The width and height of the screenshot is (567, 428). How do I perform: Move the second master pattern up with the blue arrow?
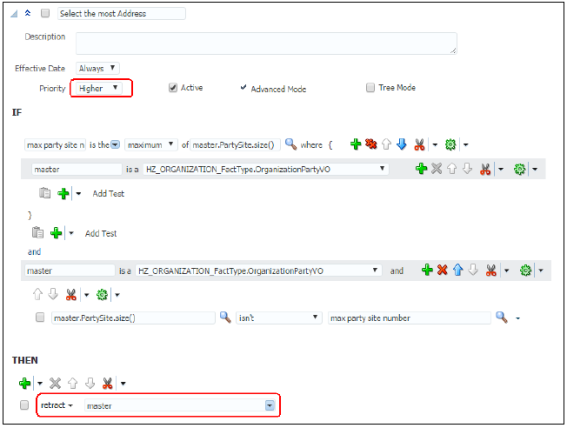click(458, 270)
